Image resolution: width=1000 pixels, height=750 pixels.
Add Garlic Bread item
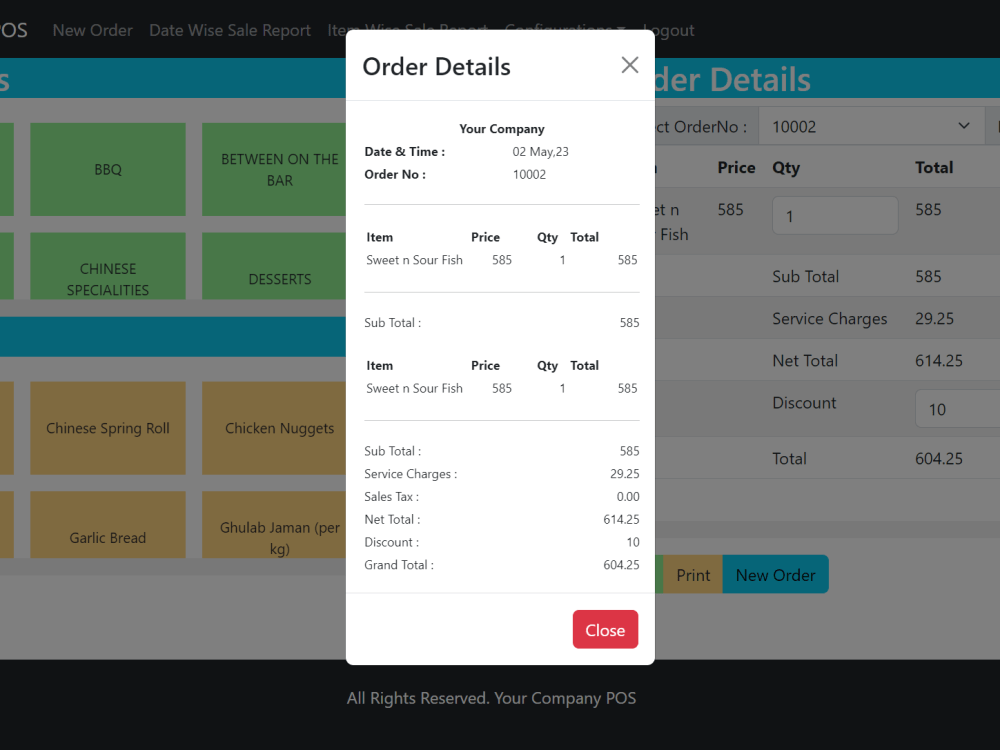[108, 525]
